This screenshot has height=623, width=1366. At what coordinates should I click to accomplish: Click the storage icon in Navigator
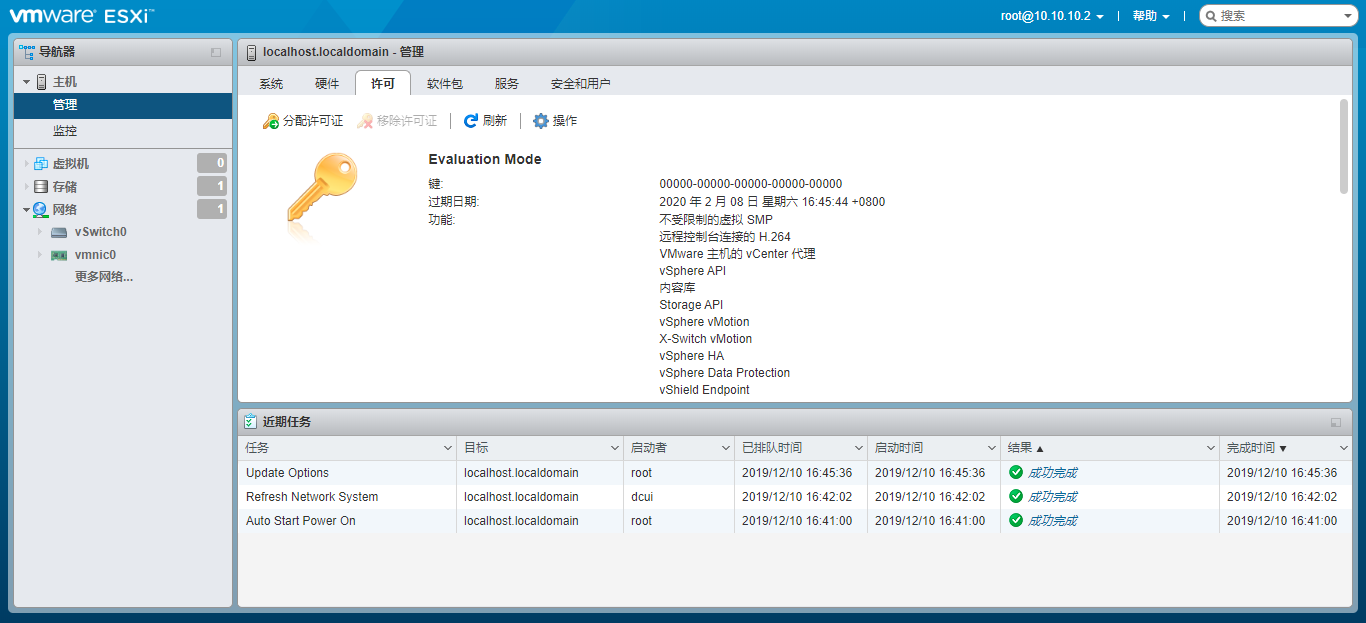point(41,187)
